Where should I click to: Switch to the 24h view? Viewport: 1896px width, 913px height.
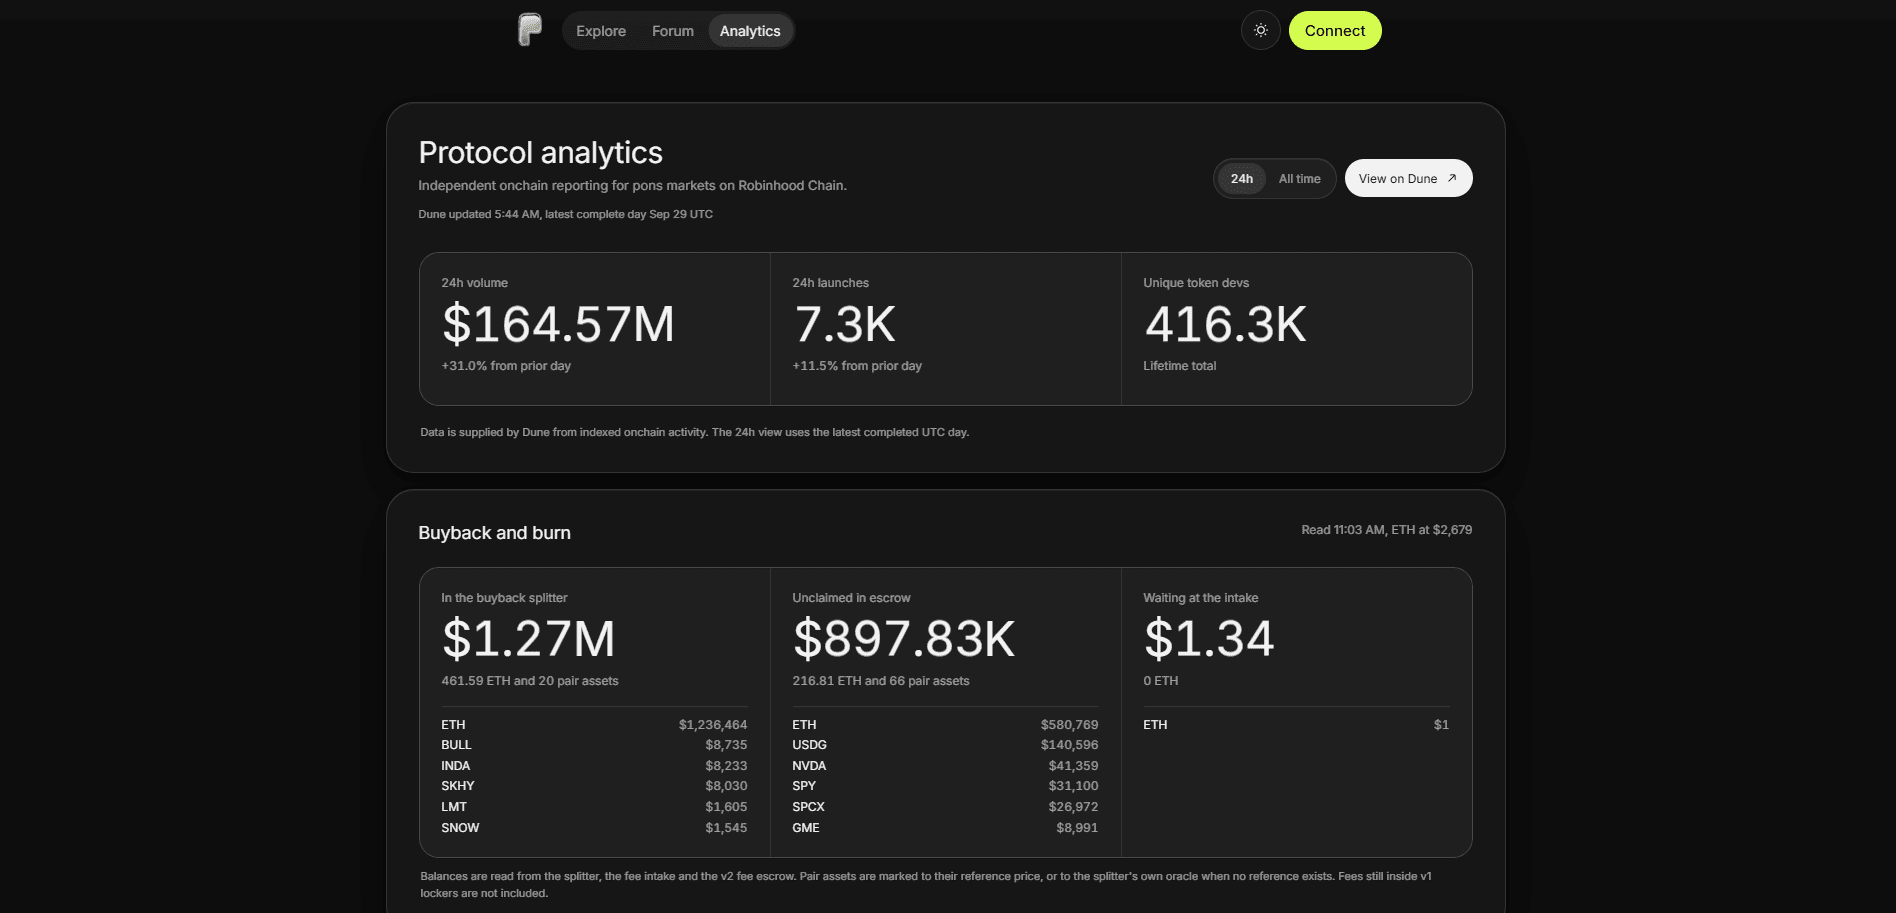[1242, 178]
